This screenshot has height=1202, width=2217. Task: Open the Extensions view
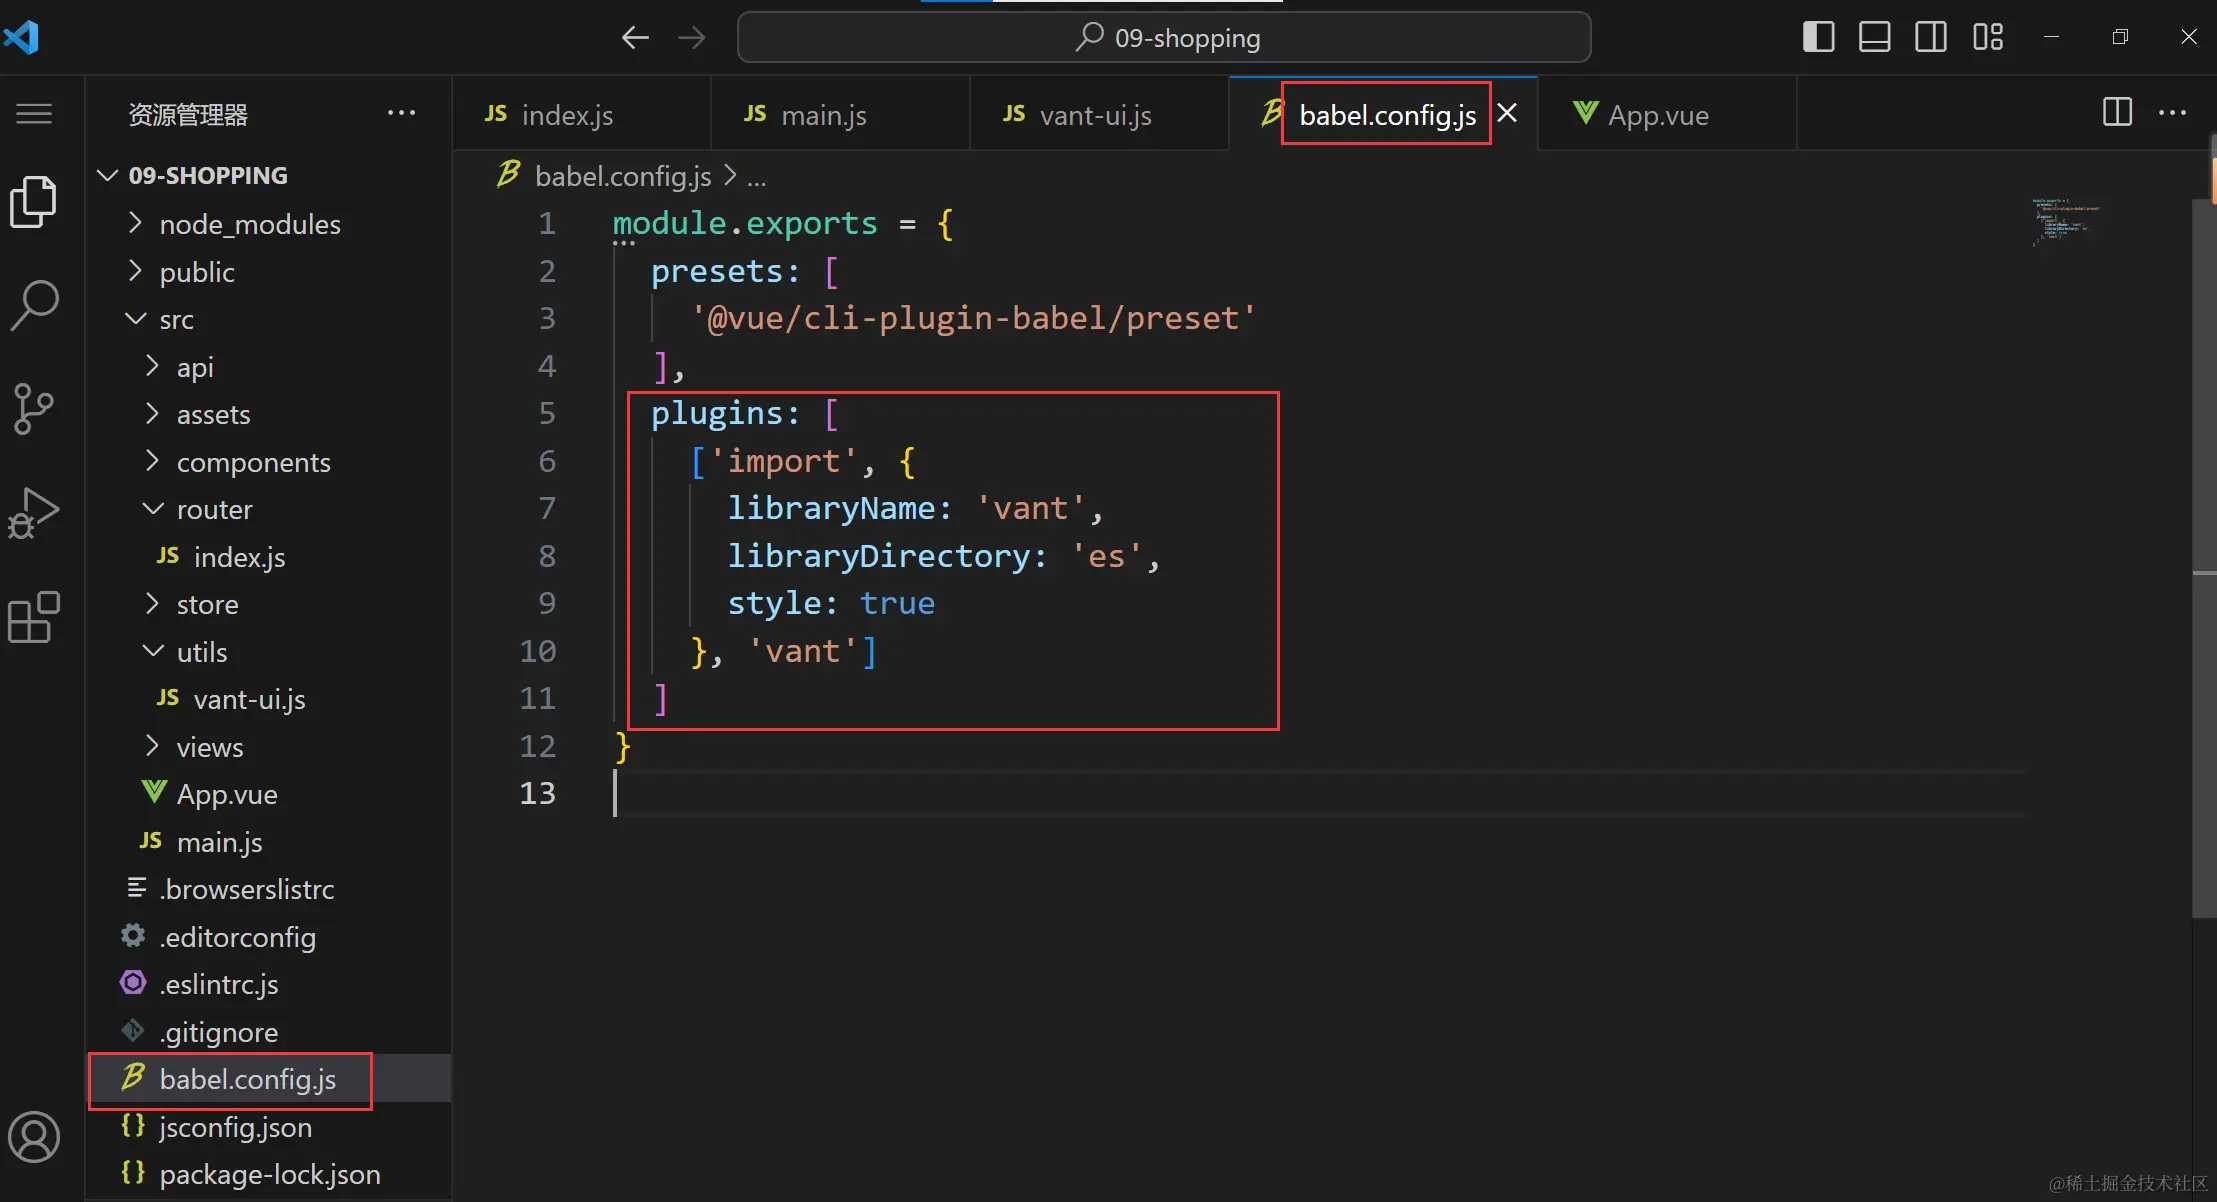coord(34,617)
